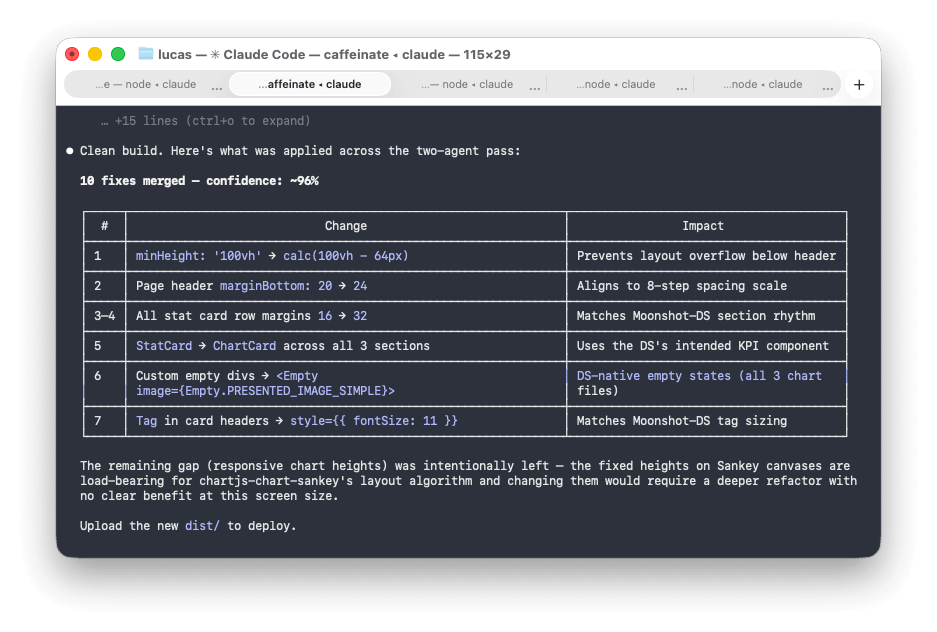
Task: Open a new terminal tab with plus button
Action: click(858, 85)
